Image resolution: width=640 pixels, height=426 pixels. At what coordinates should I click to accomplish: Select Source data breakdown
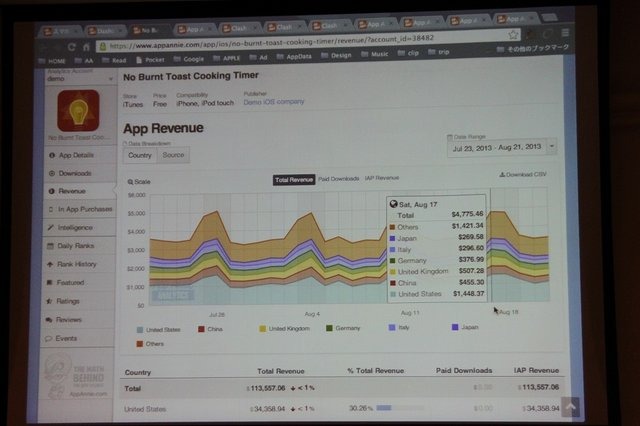[173, 155]
